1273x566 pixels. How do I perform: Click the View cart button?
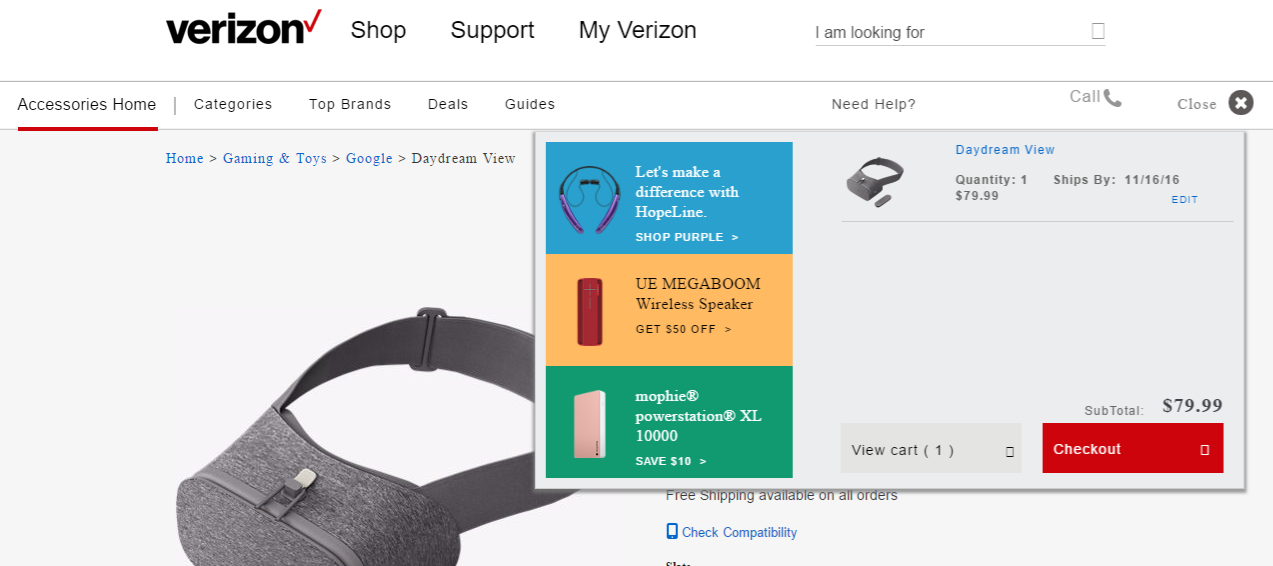point(931,449)
